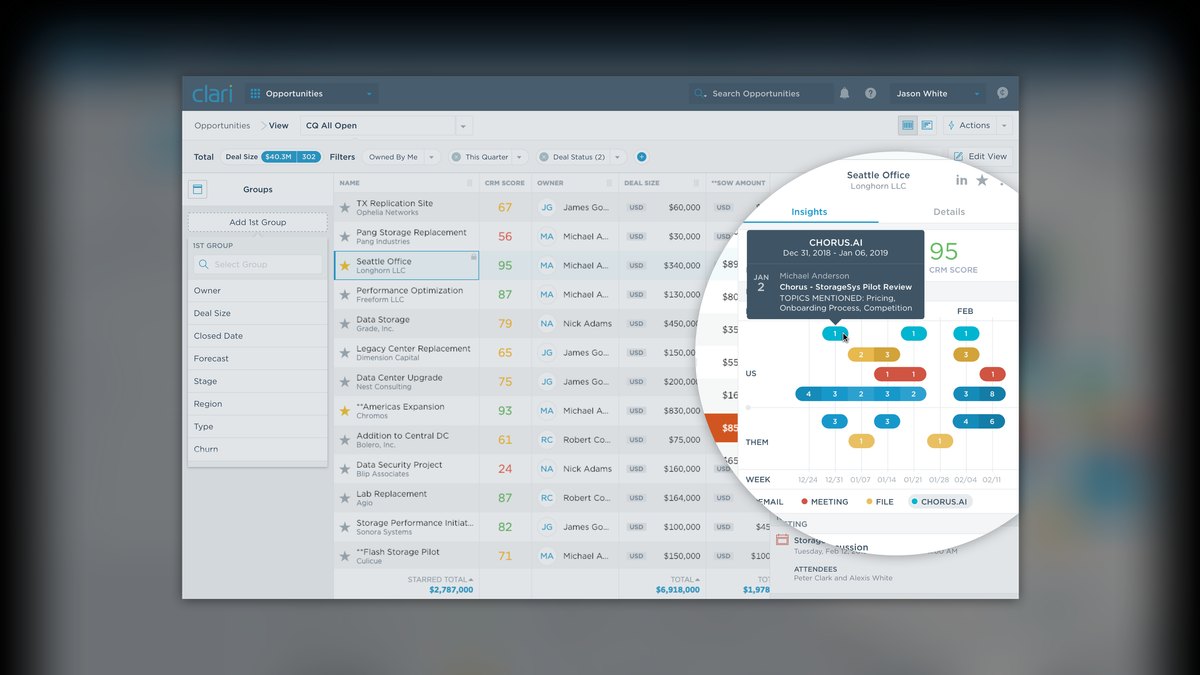Star the TX Replication Site opportunity
The width and height of the screenshot is (1200, 675).
click(345, 207)
